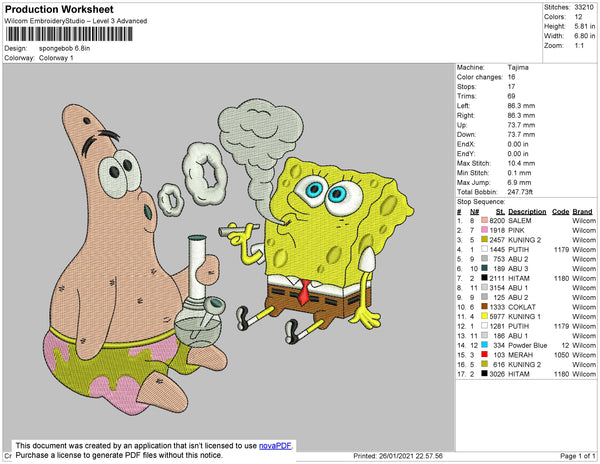Click the ABU 1 swatch with 186 stitches
The image size is (600, 464).
pos(484,335)
